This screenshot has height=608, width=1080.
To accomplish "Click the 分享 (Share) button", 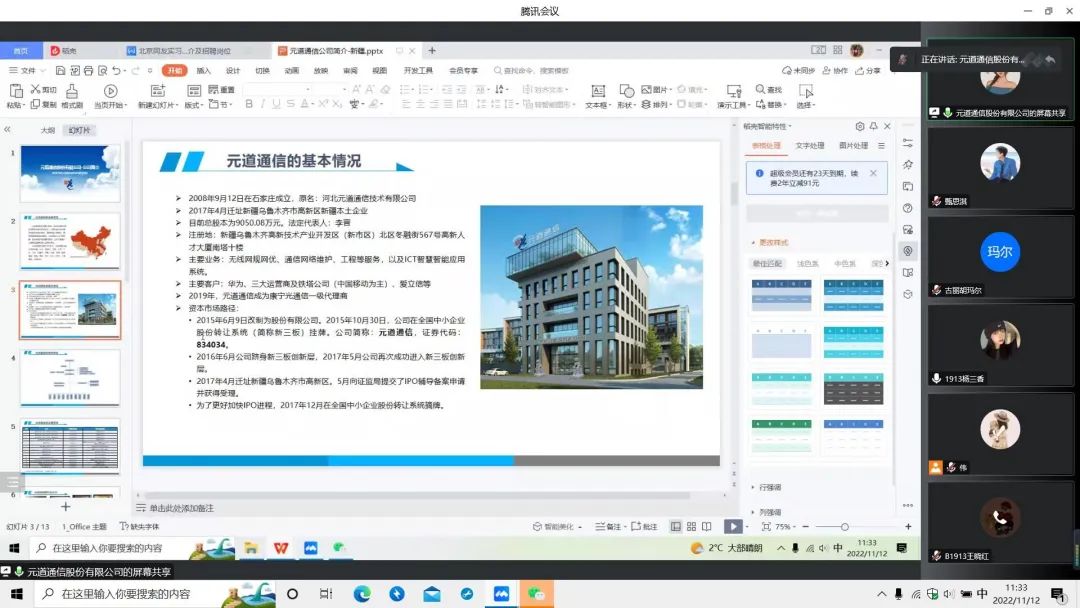I will tap(868, 70).
